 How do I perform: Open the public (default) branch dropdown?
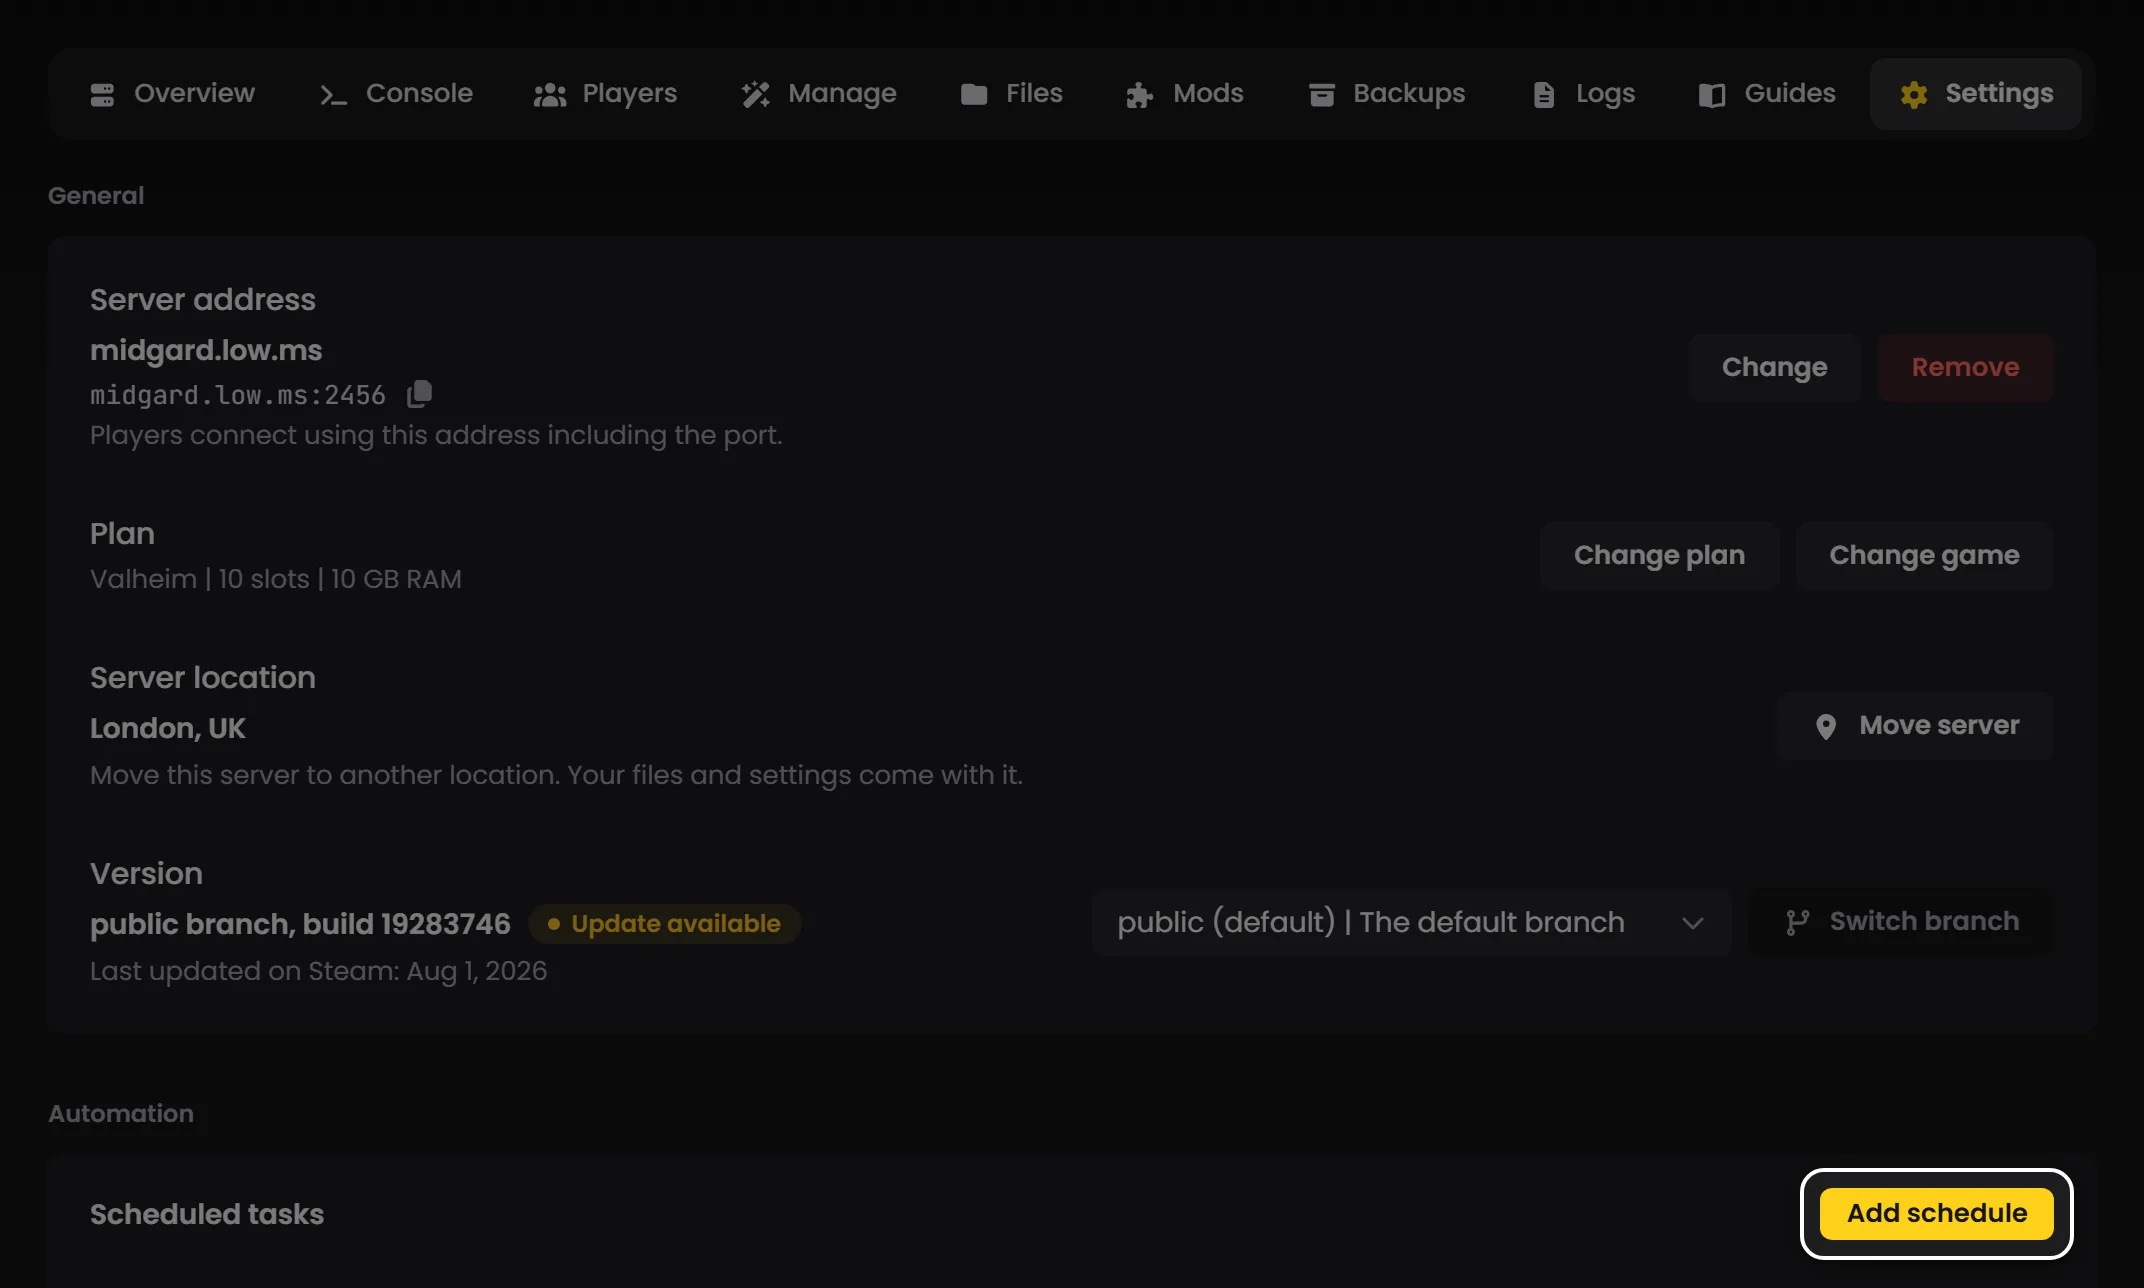pos(1411,922)
